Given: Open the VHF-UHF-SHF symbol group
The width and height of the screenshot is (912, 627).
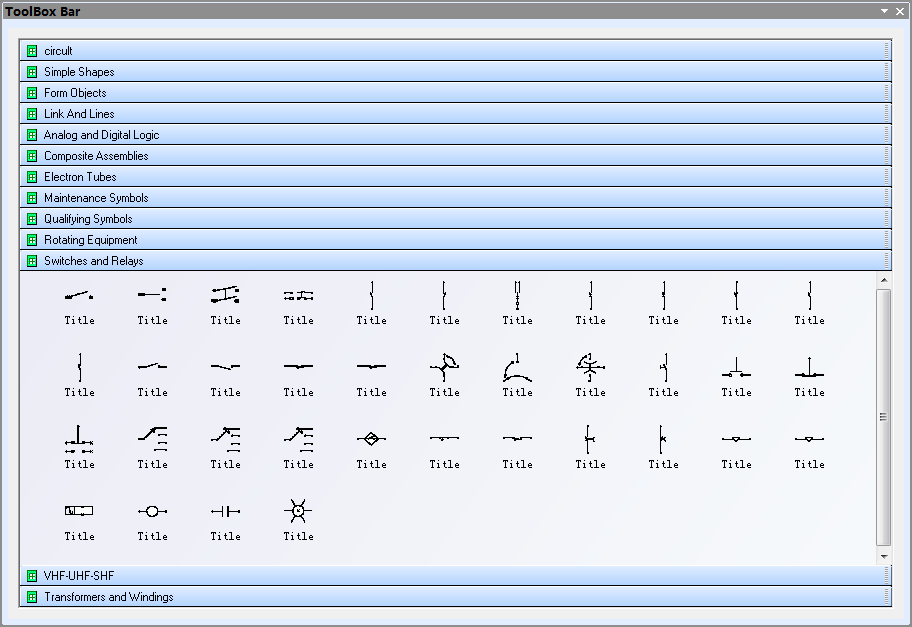Looking at the screenshot, I should (x=79, y=576).
